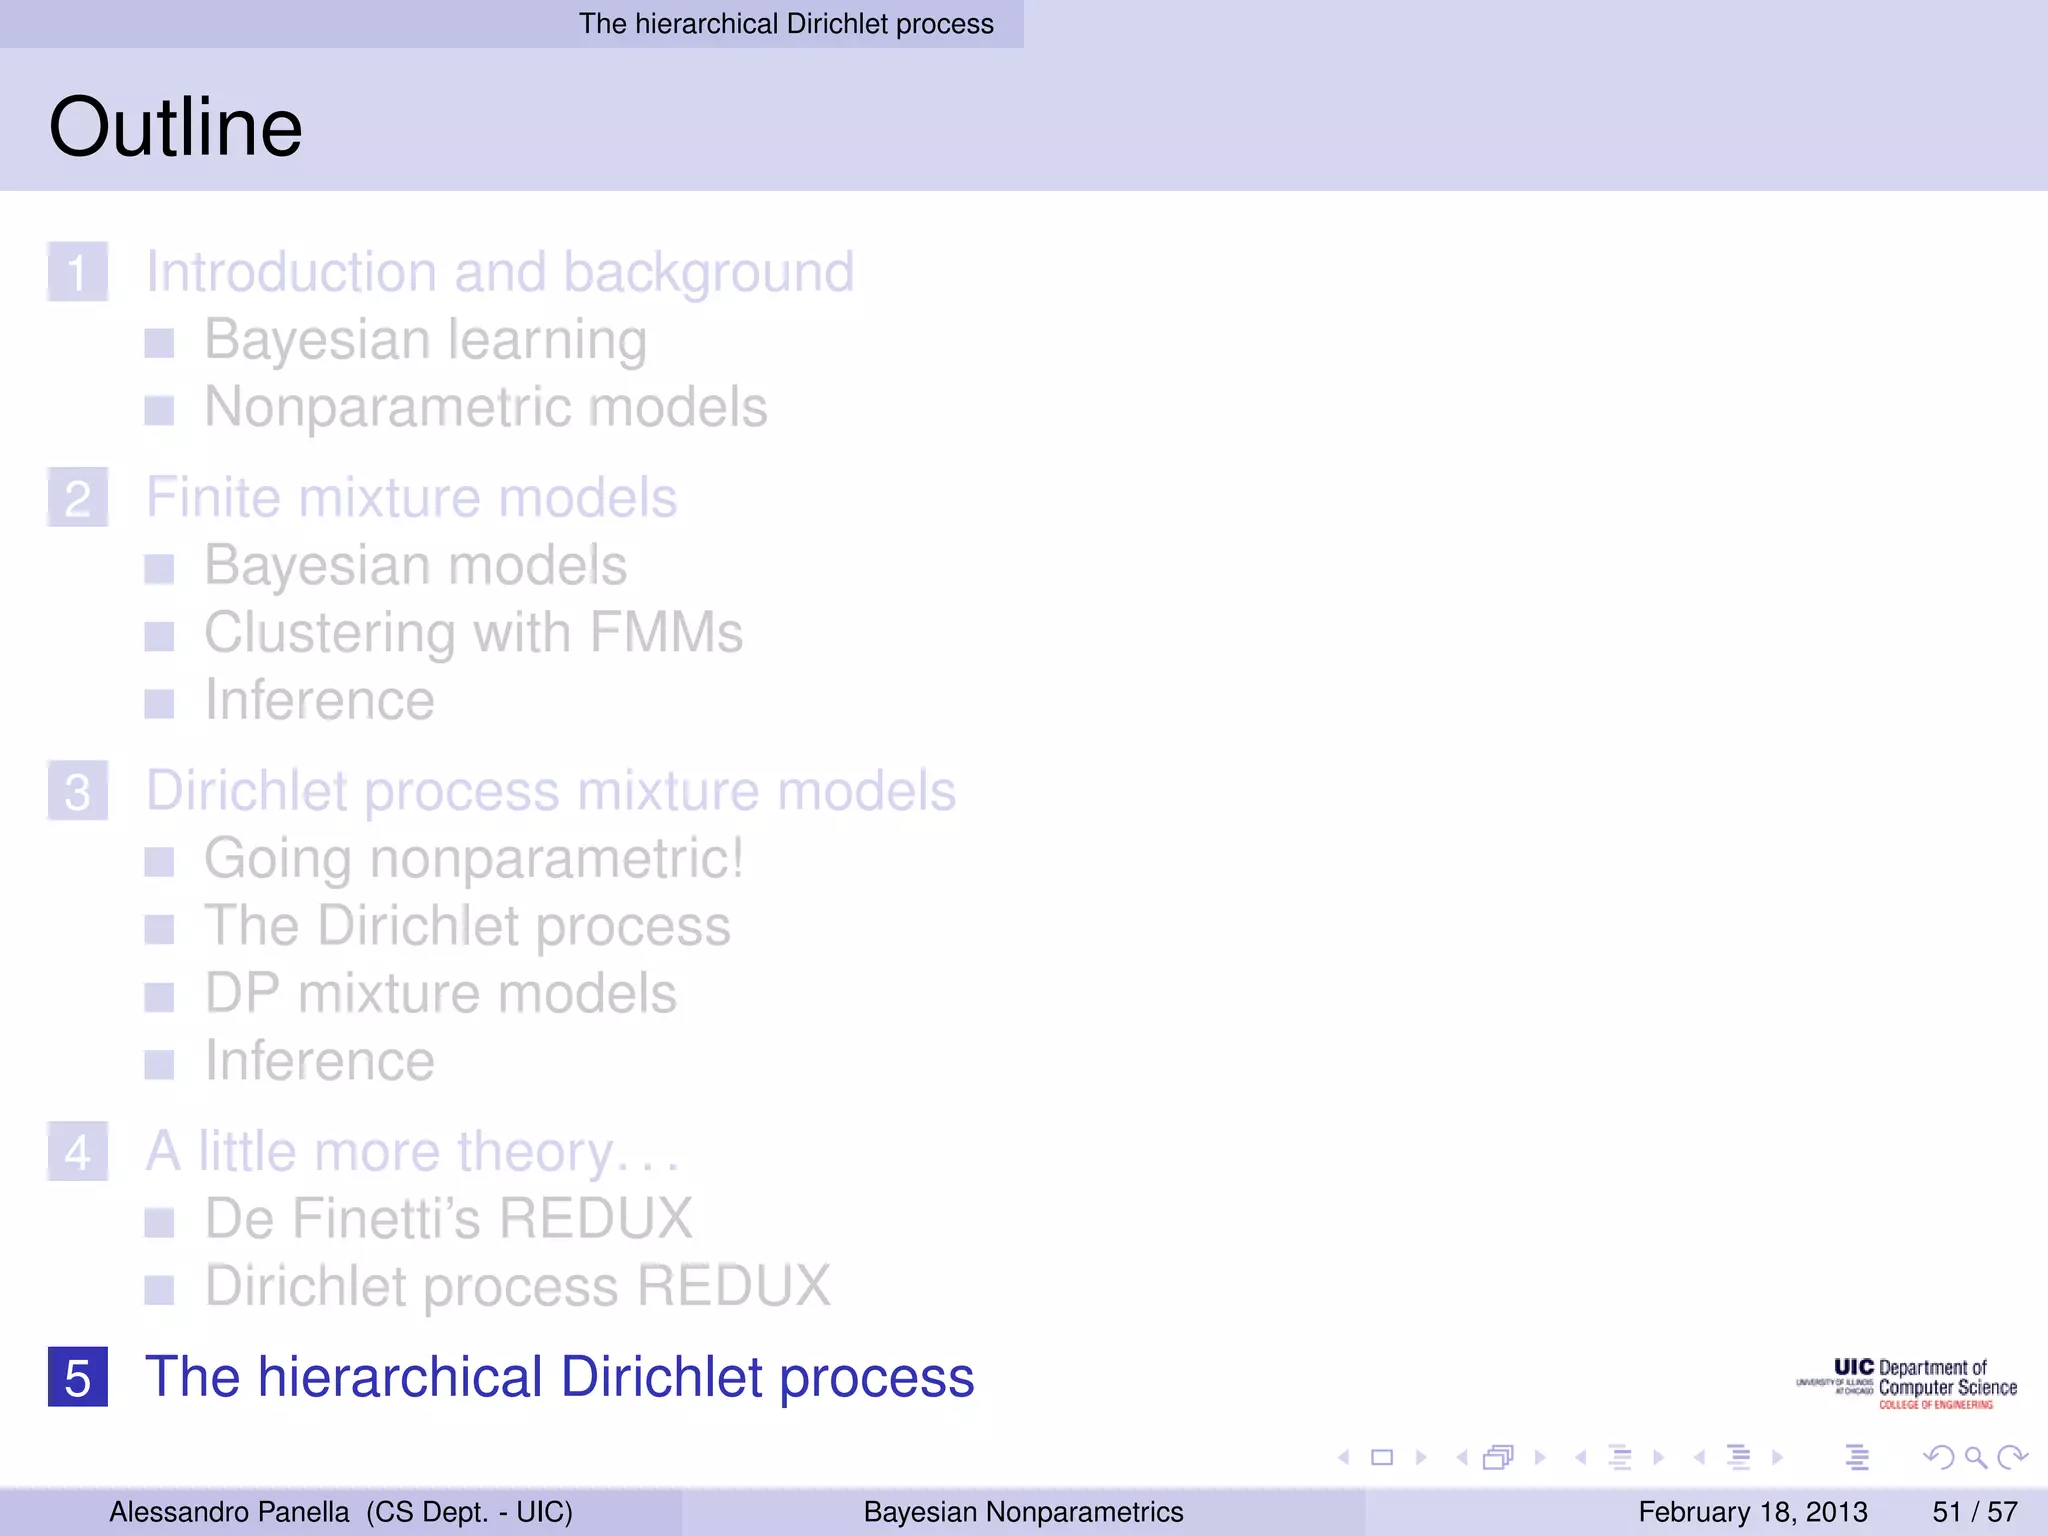
Task: Click the section number 1 box
Action: (78, 272)
